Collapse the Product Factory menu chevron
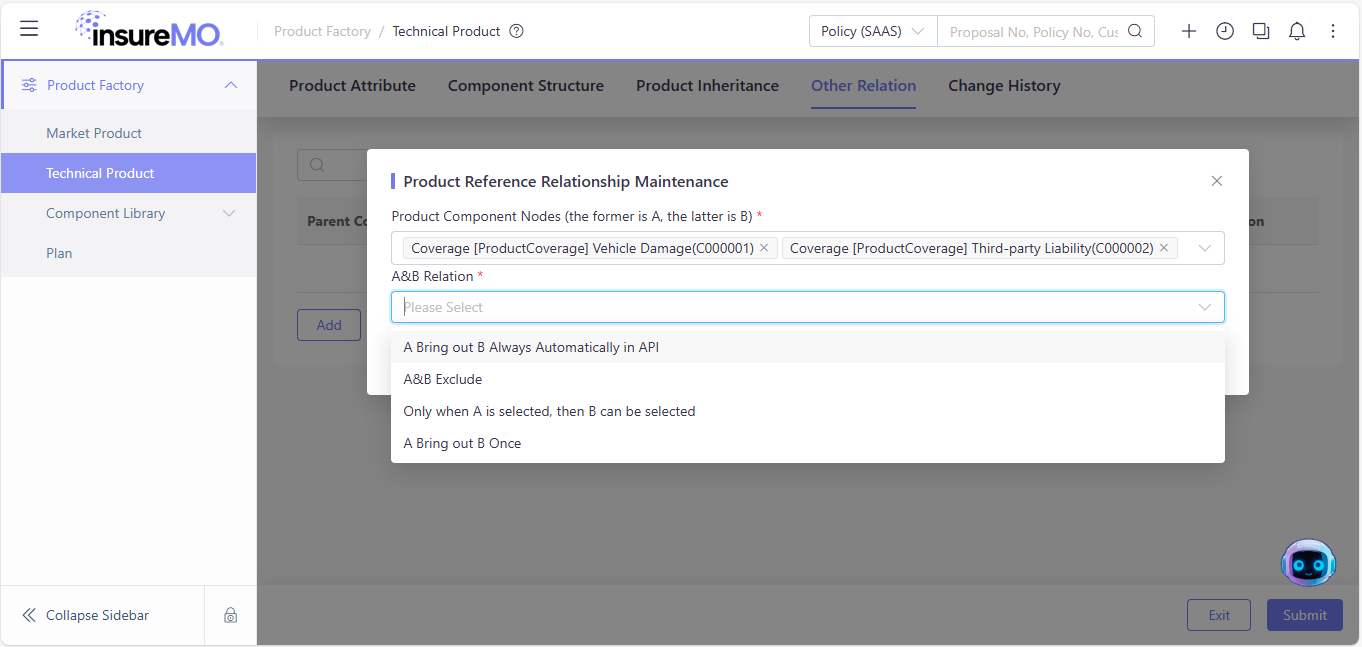The height and width of the screenshot is (647, 1362). tap(231, 85)
